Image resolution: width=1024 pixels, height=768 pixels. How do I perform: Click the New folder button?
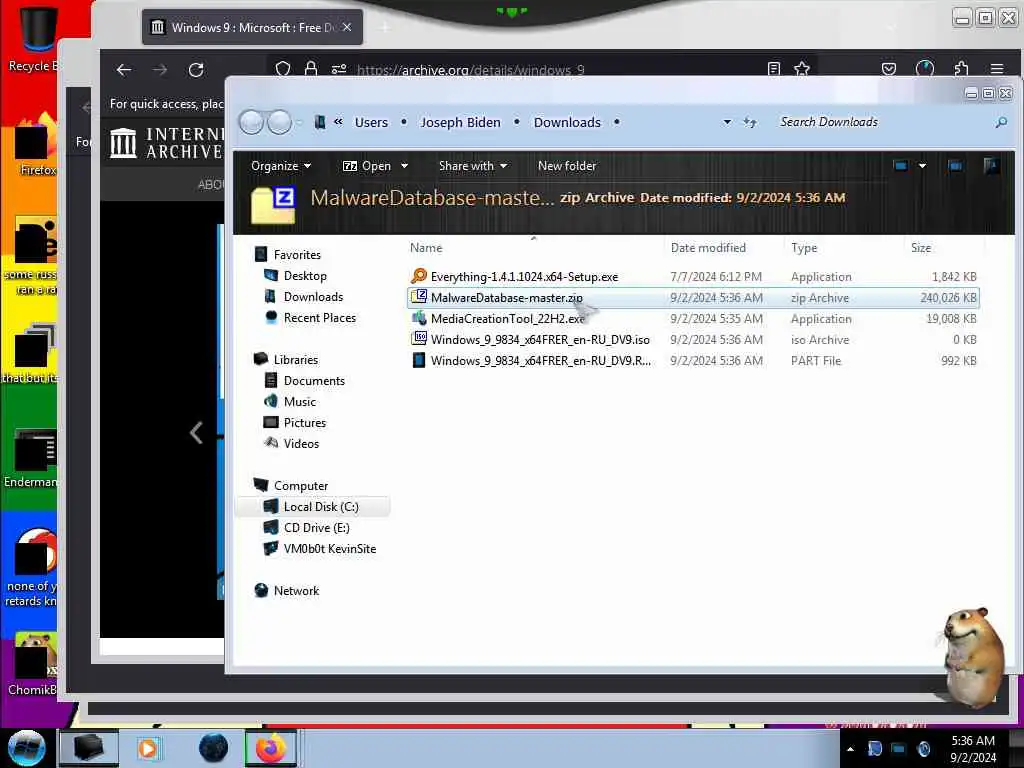click(x=567, y=166)
